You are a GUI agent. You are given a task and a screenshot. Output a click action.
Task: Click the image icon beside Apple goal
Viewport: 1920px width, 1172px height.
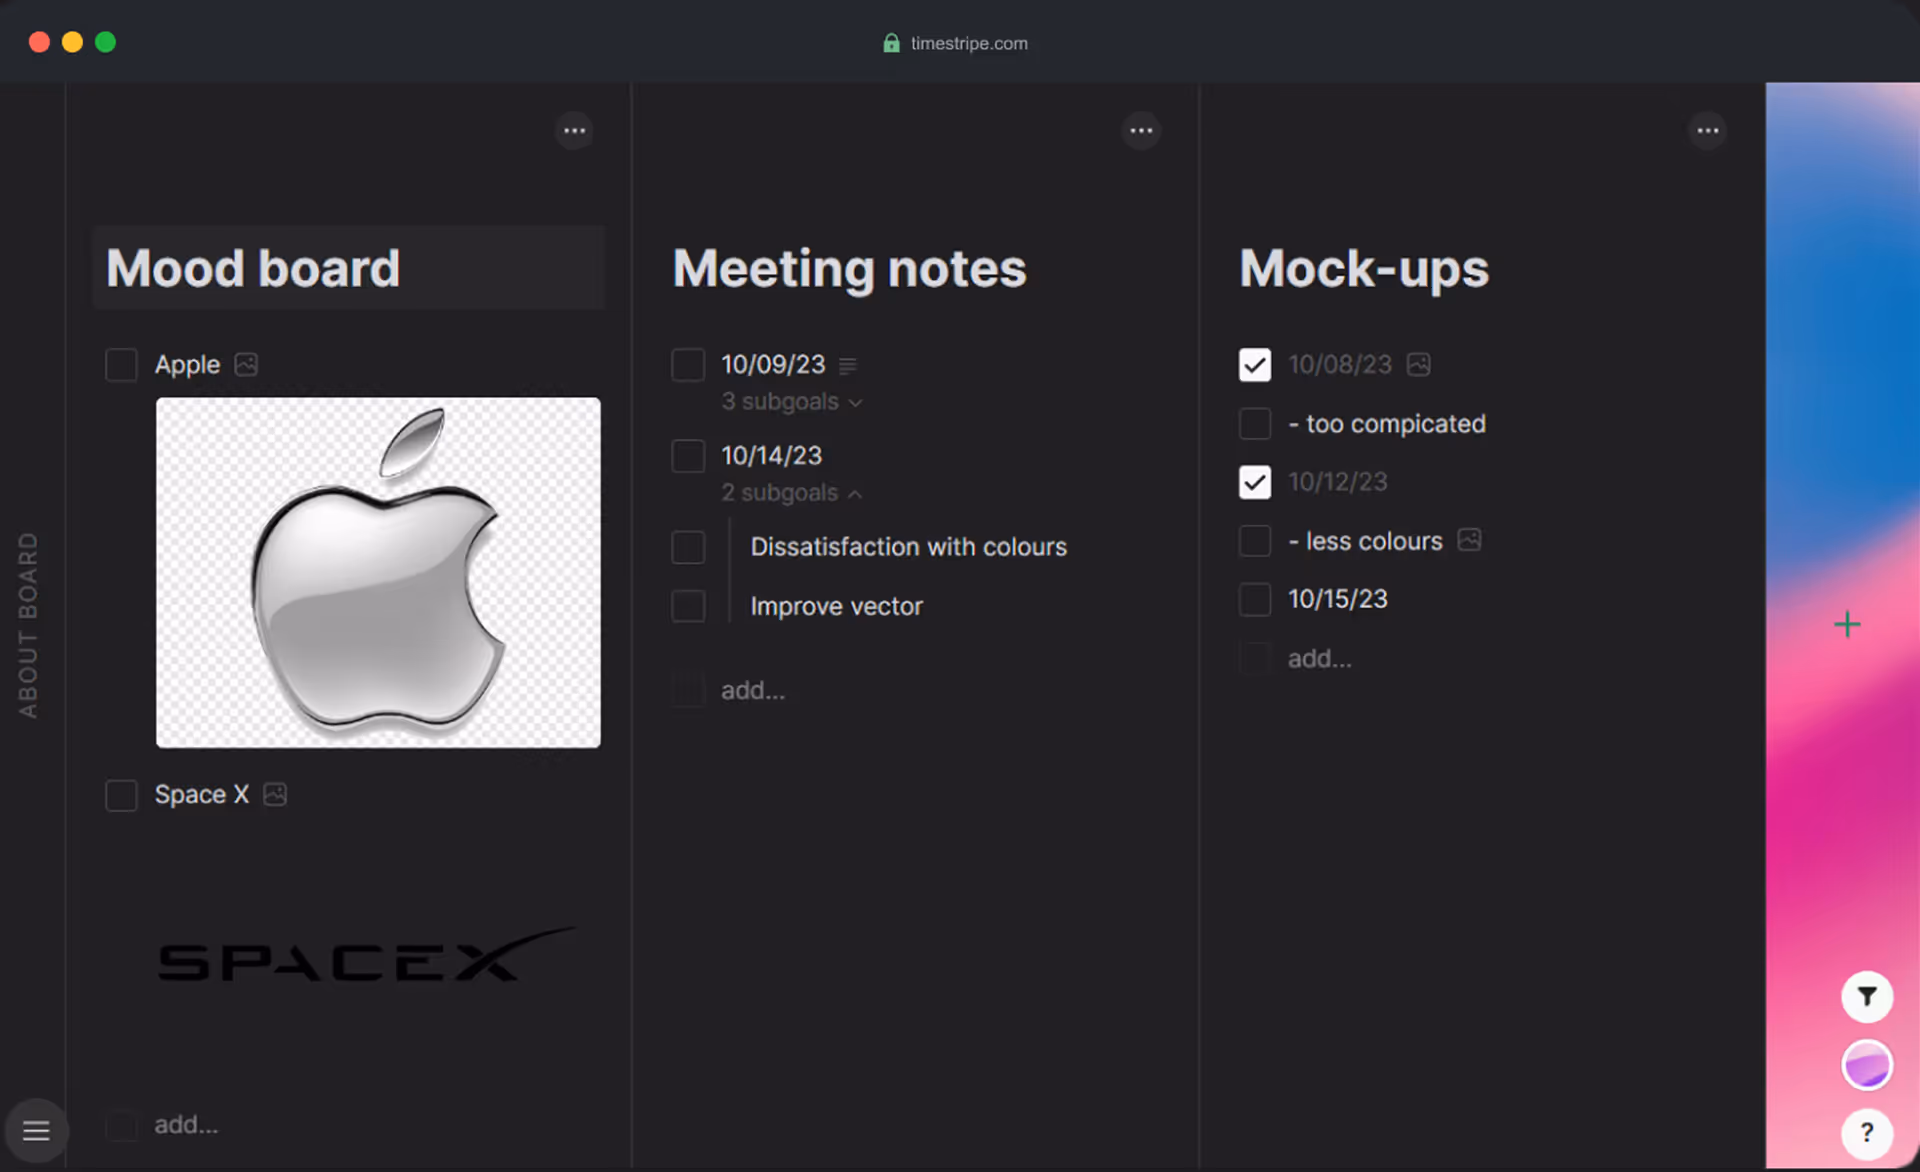[x=246, y=365]
